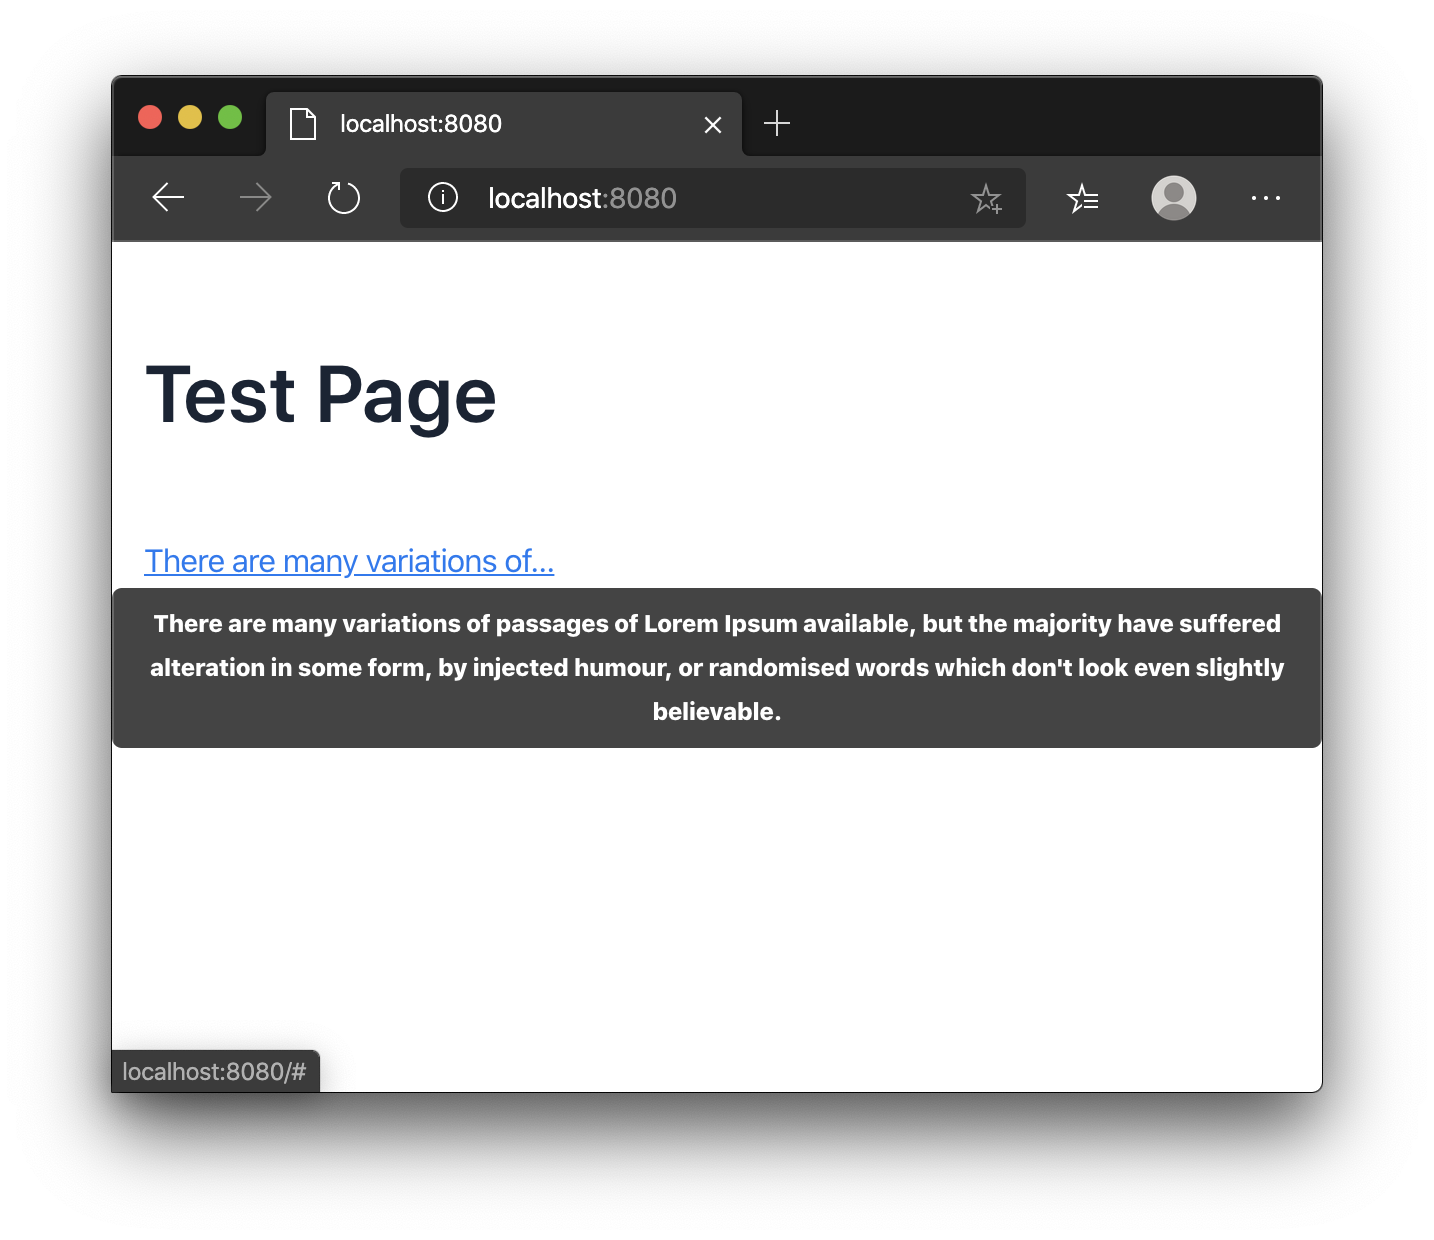Open the settings and more ellipsis menu

[1266, 198]
